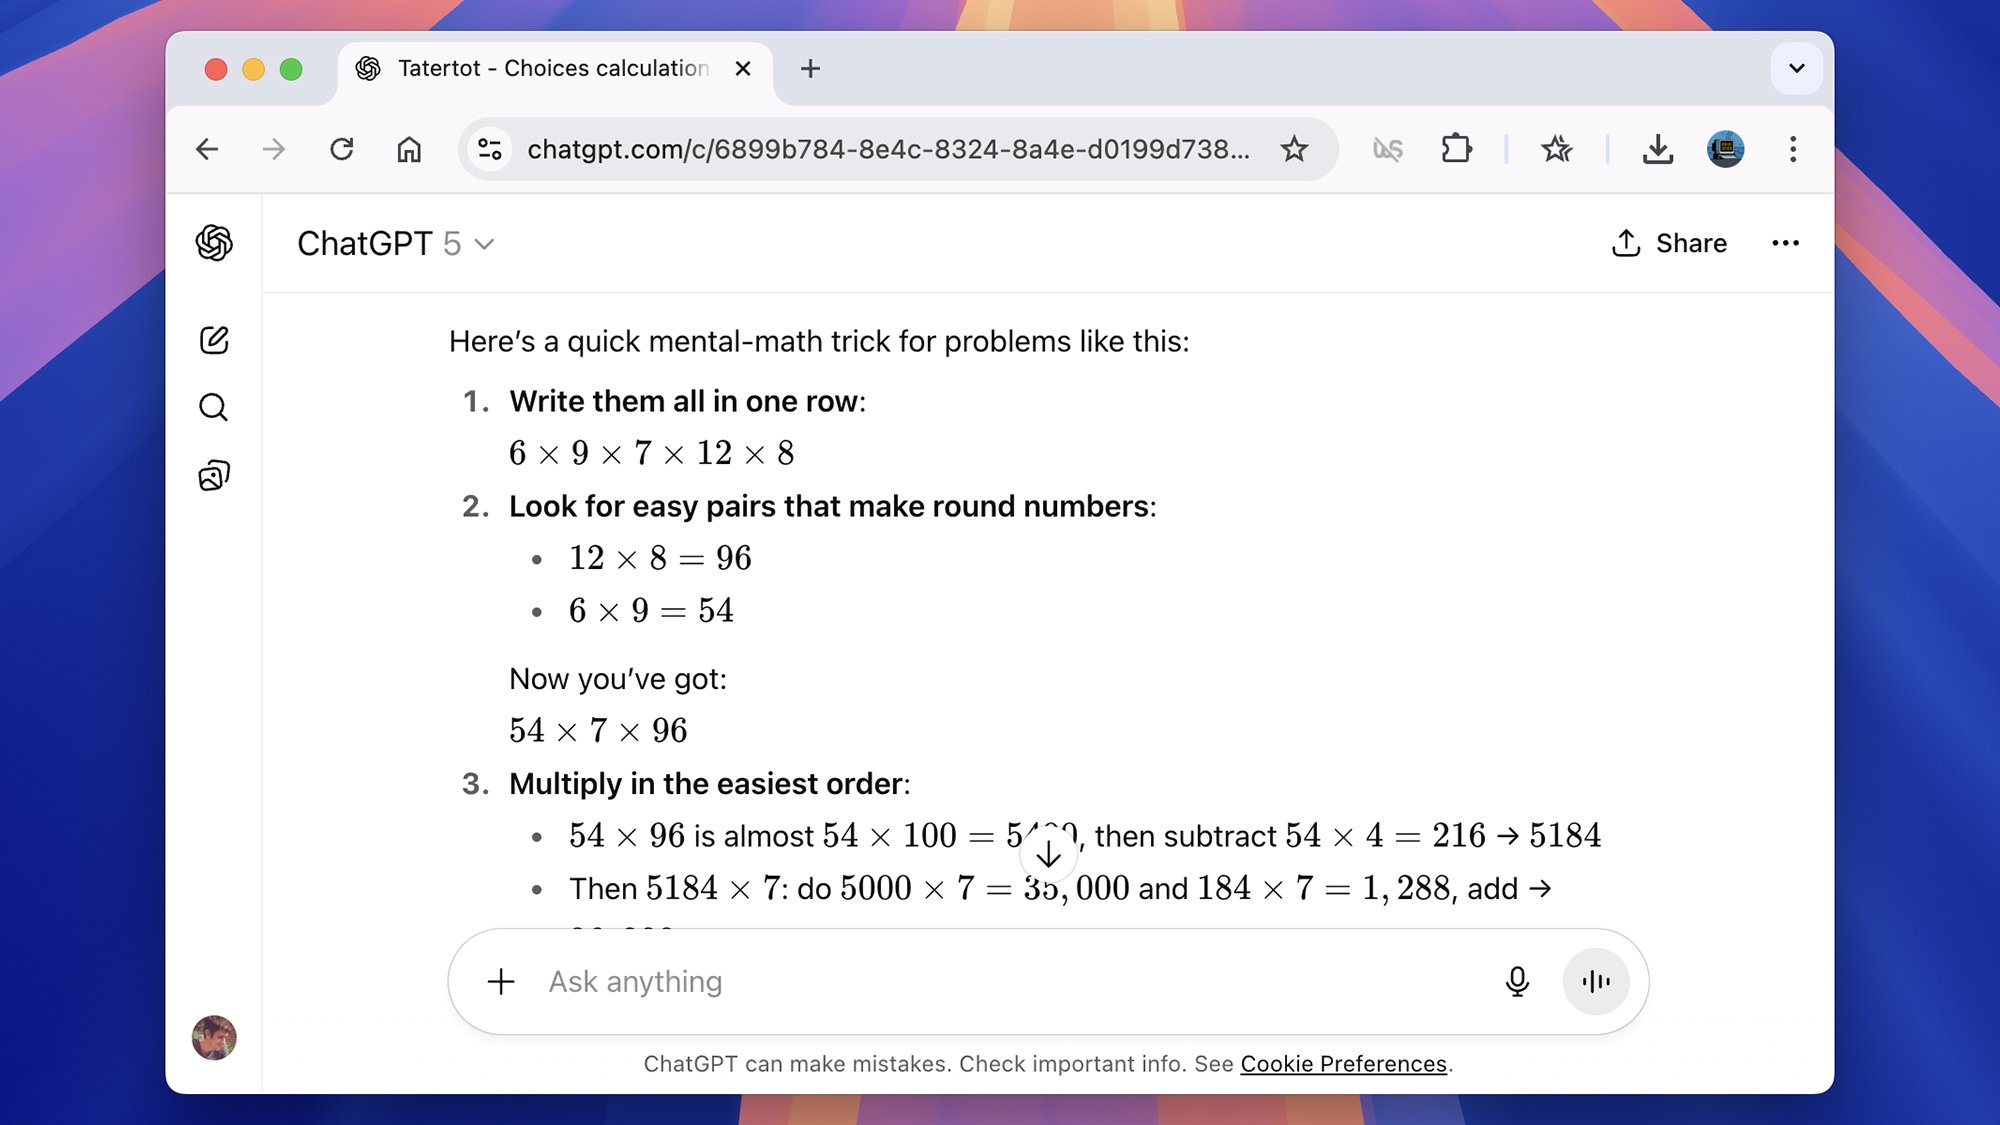Screen dimensions: 2000x1125
Task: Open the three-dot conversation options menu
Action: tap(1785, 243)
